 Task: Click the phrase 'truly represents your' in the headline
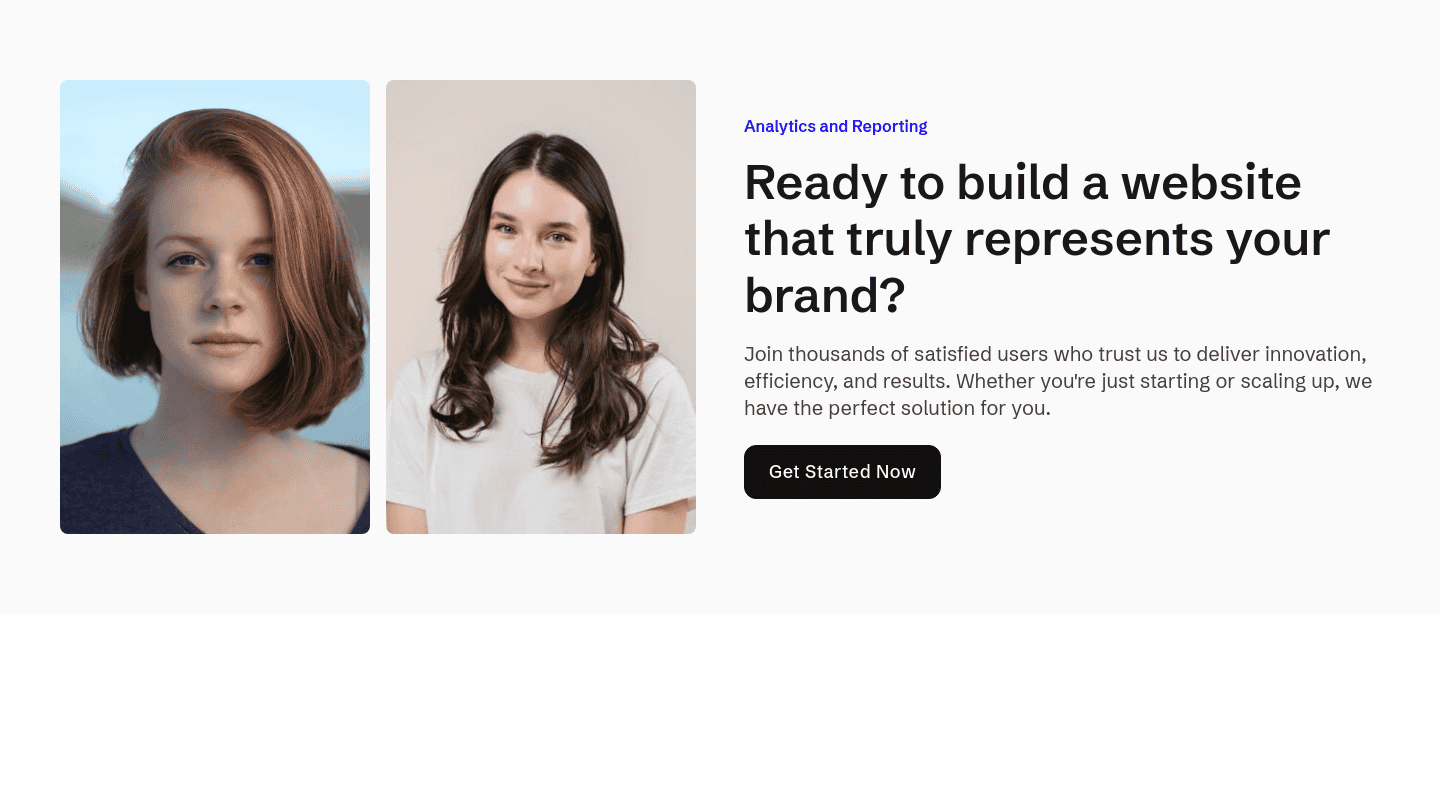1089,239
